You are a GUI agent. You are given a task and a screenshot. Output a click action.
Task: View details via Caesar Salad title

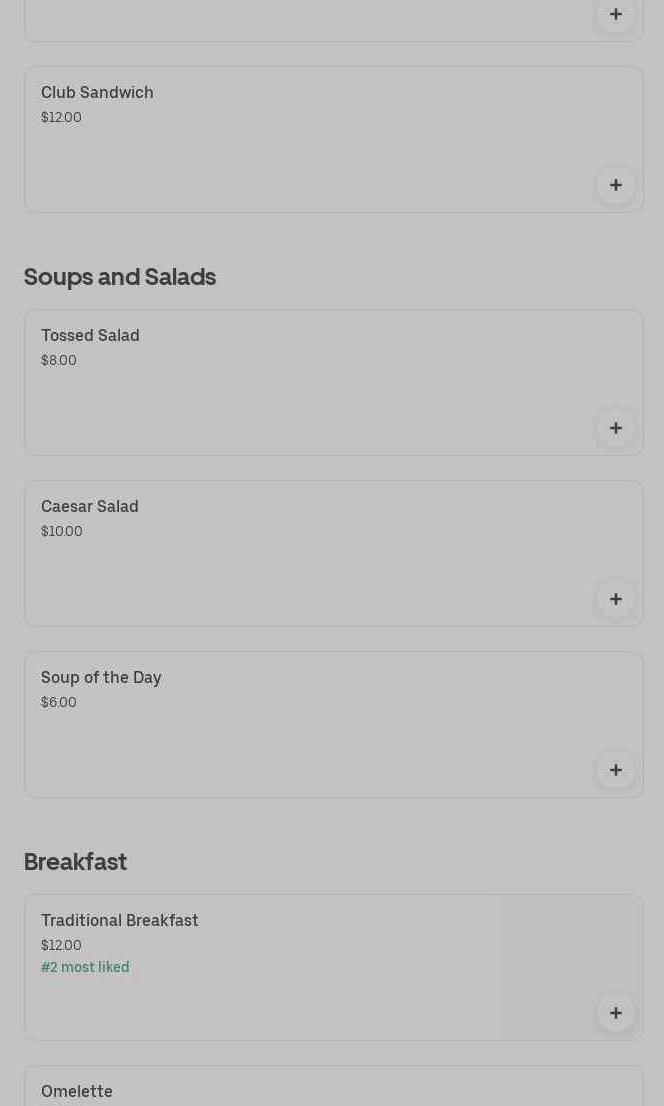(90, 506)
